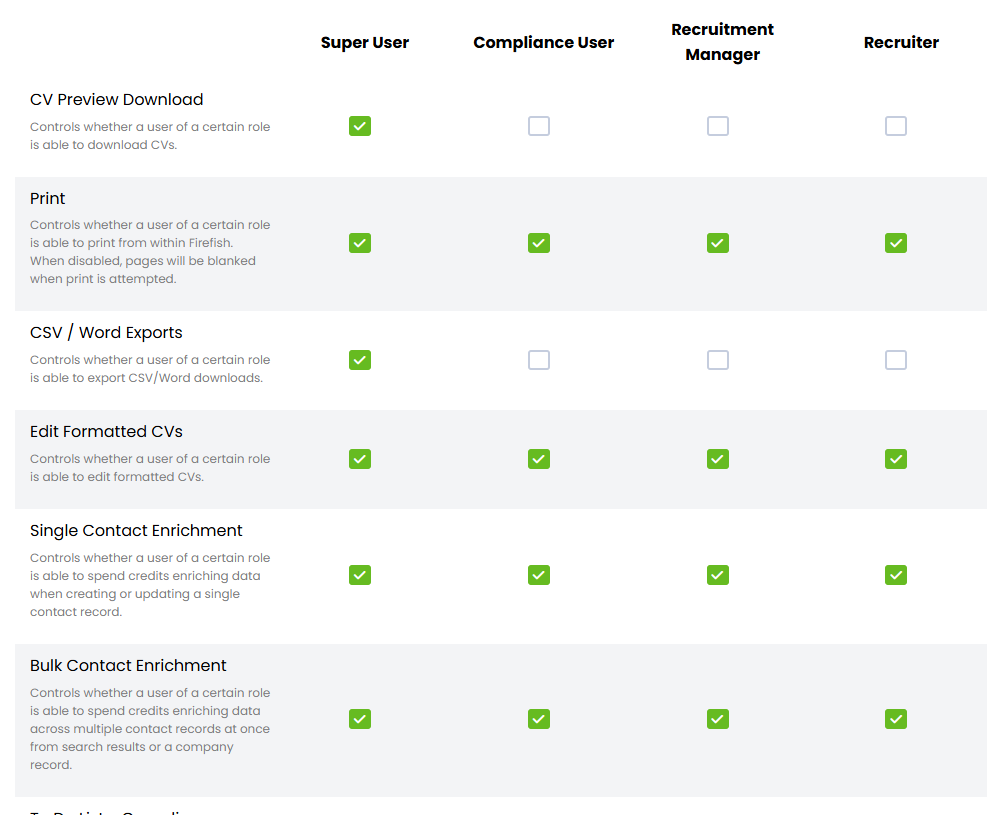
Task: Click the Bulk Contact Enrichment setting title
Action: point(128,666)
